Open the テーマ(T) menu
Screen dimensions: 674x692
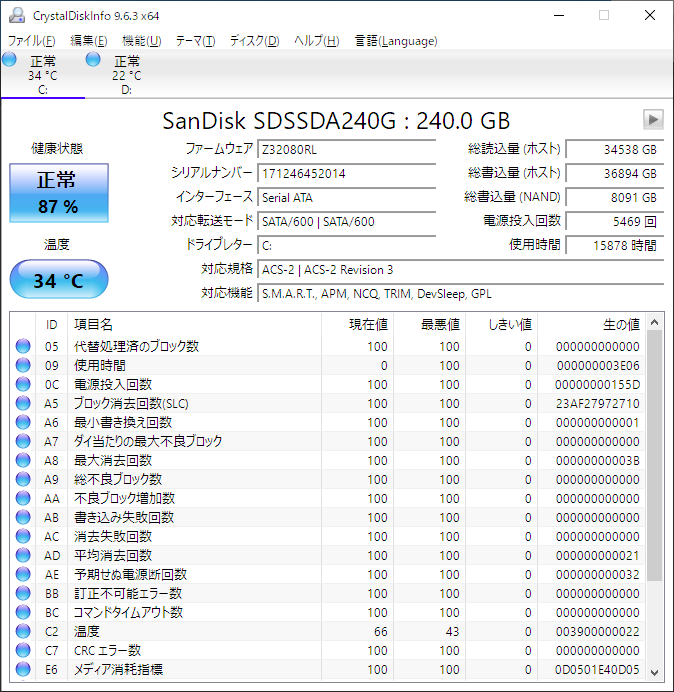tap(195, 41)
